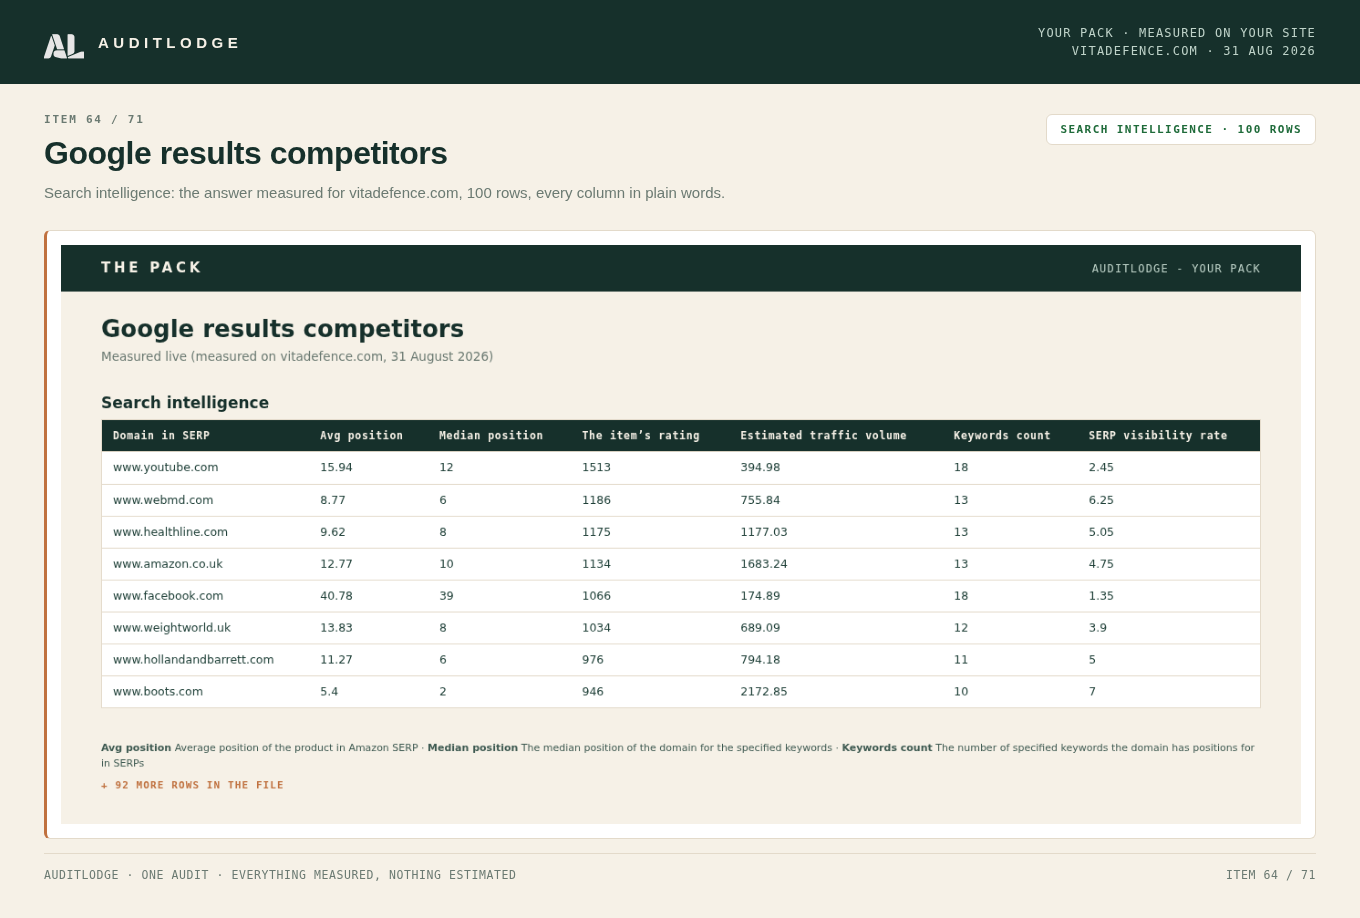1360x918 pixels.
Task: Click the main 'Google results competitors' page title
Action: pos(246,154)
